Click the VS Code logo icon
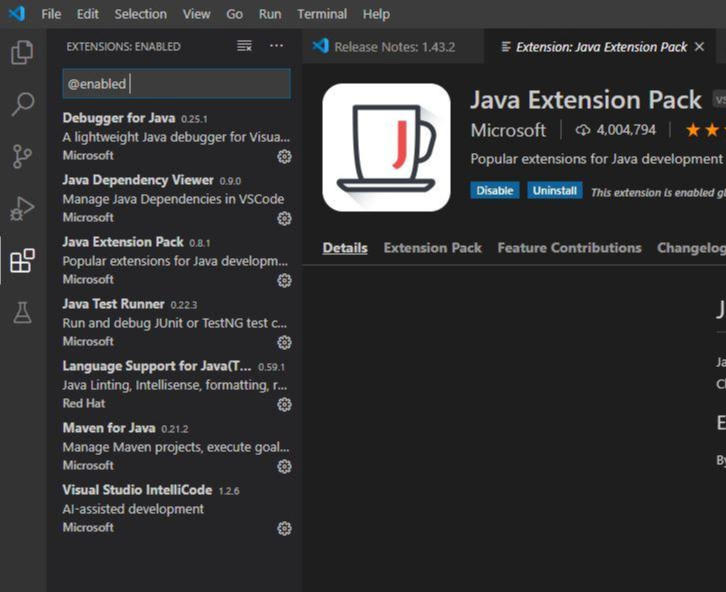 [17, 13]
